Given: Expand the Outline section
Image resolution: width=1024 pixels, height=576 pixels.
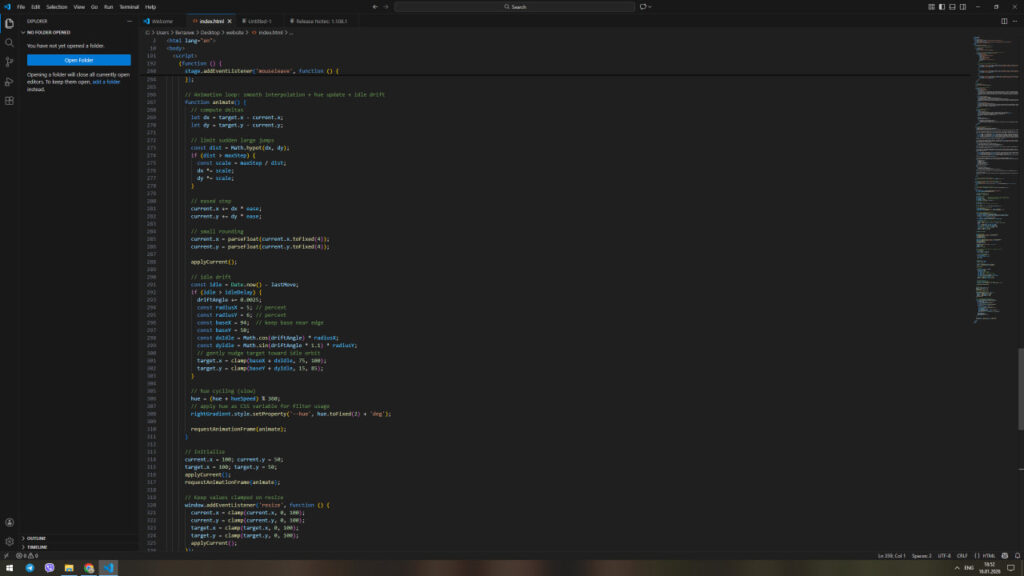Looking at the screenshot, I should point(36,538).
